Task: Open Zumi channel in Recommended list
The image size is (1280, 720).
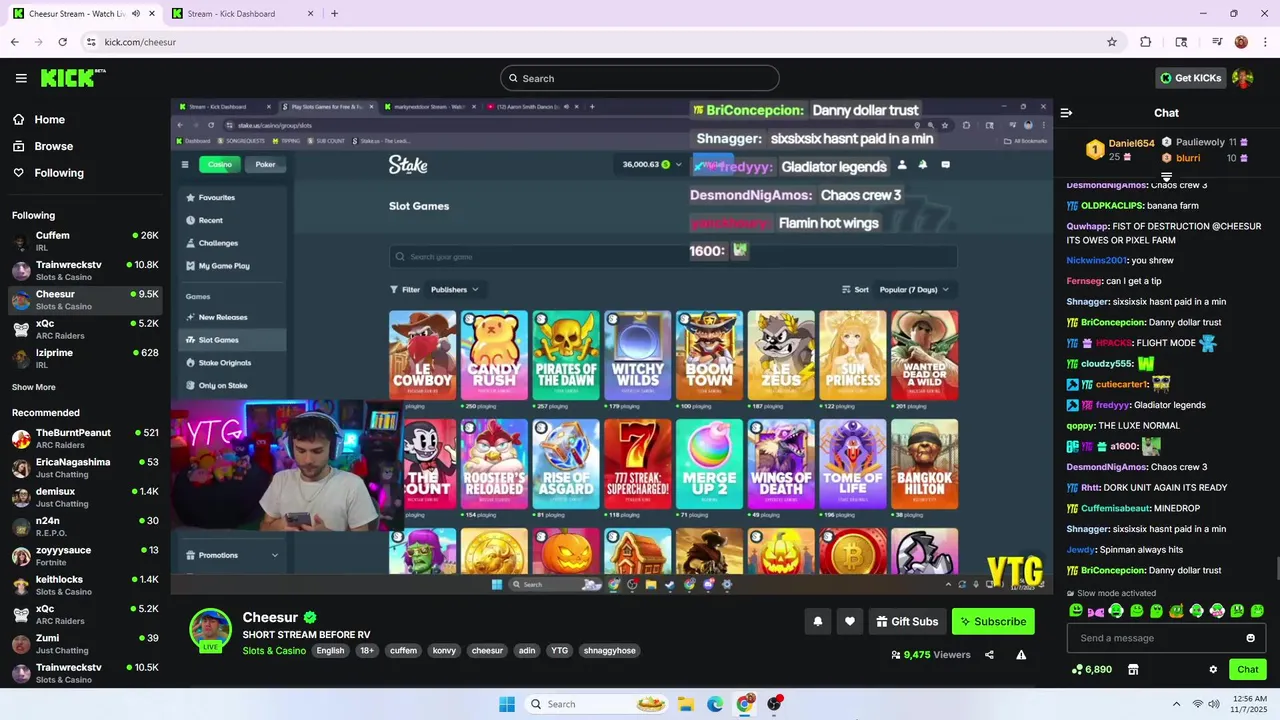Action: pyautogui.click(x=85, y=643)
